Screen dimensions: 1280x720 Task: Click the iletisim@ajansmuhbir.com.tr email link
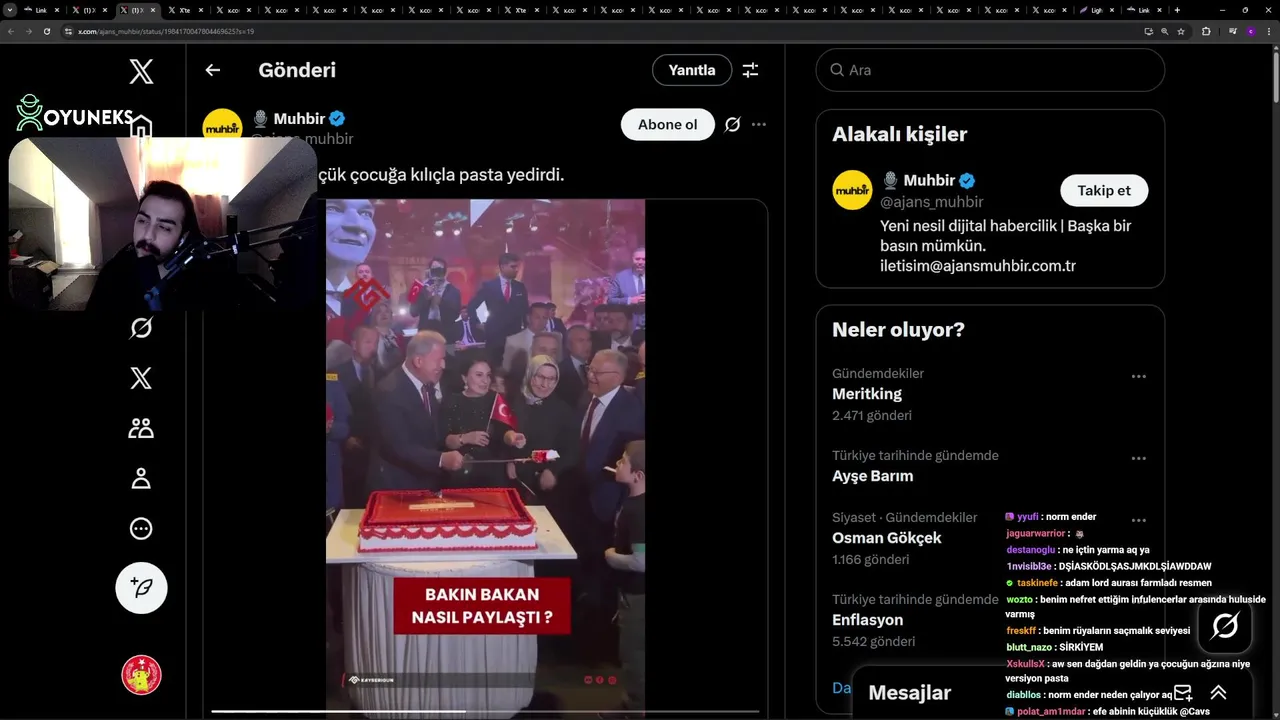point(978,266)
